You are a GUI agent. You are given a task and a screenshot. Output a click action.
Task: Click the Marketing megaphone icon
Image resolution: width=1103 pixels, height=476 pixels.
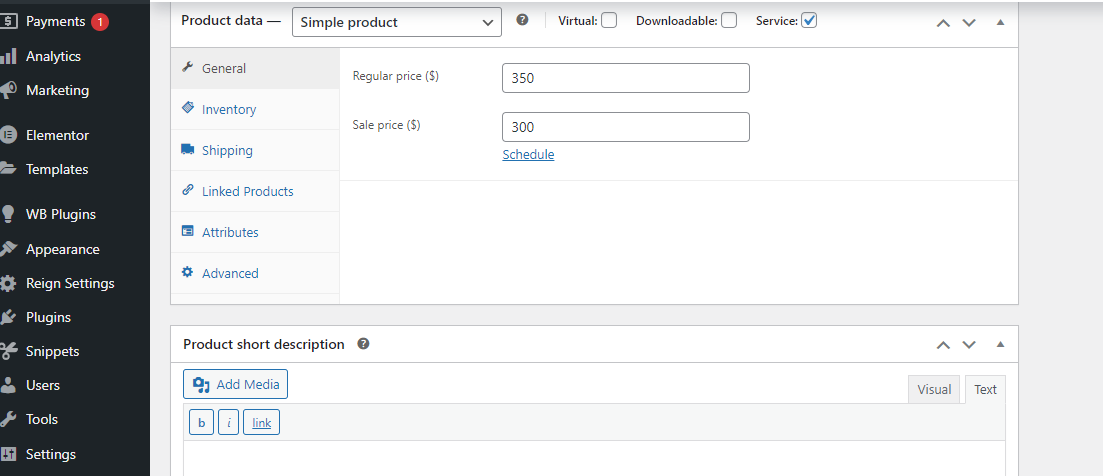point(8,90)
